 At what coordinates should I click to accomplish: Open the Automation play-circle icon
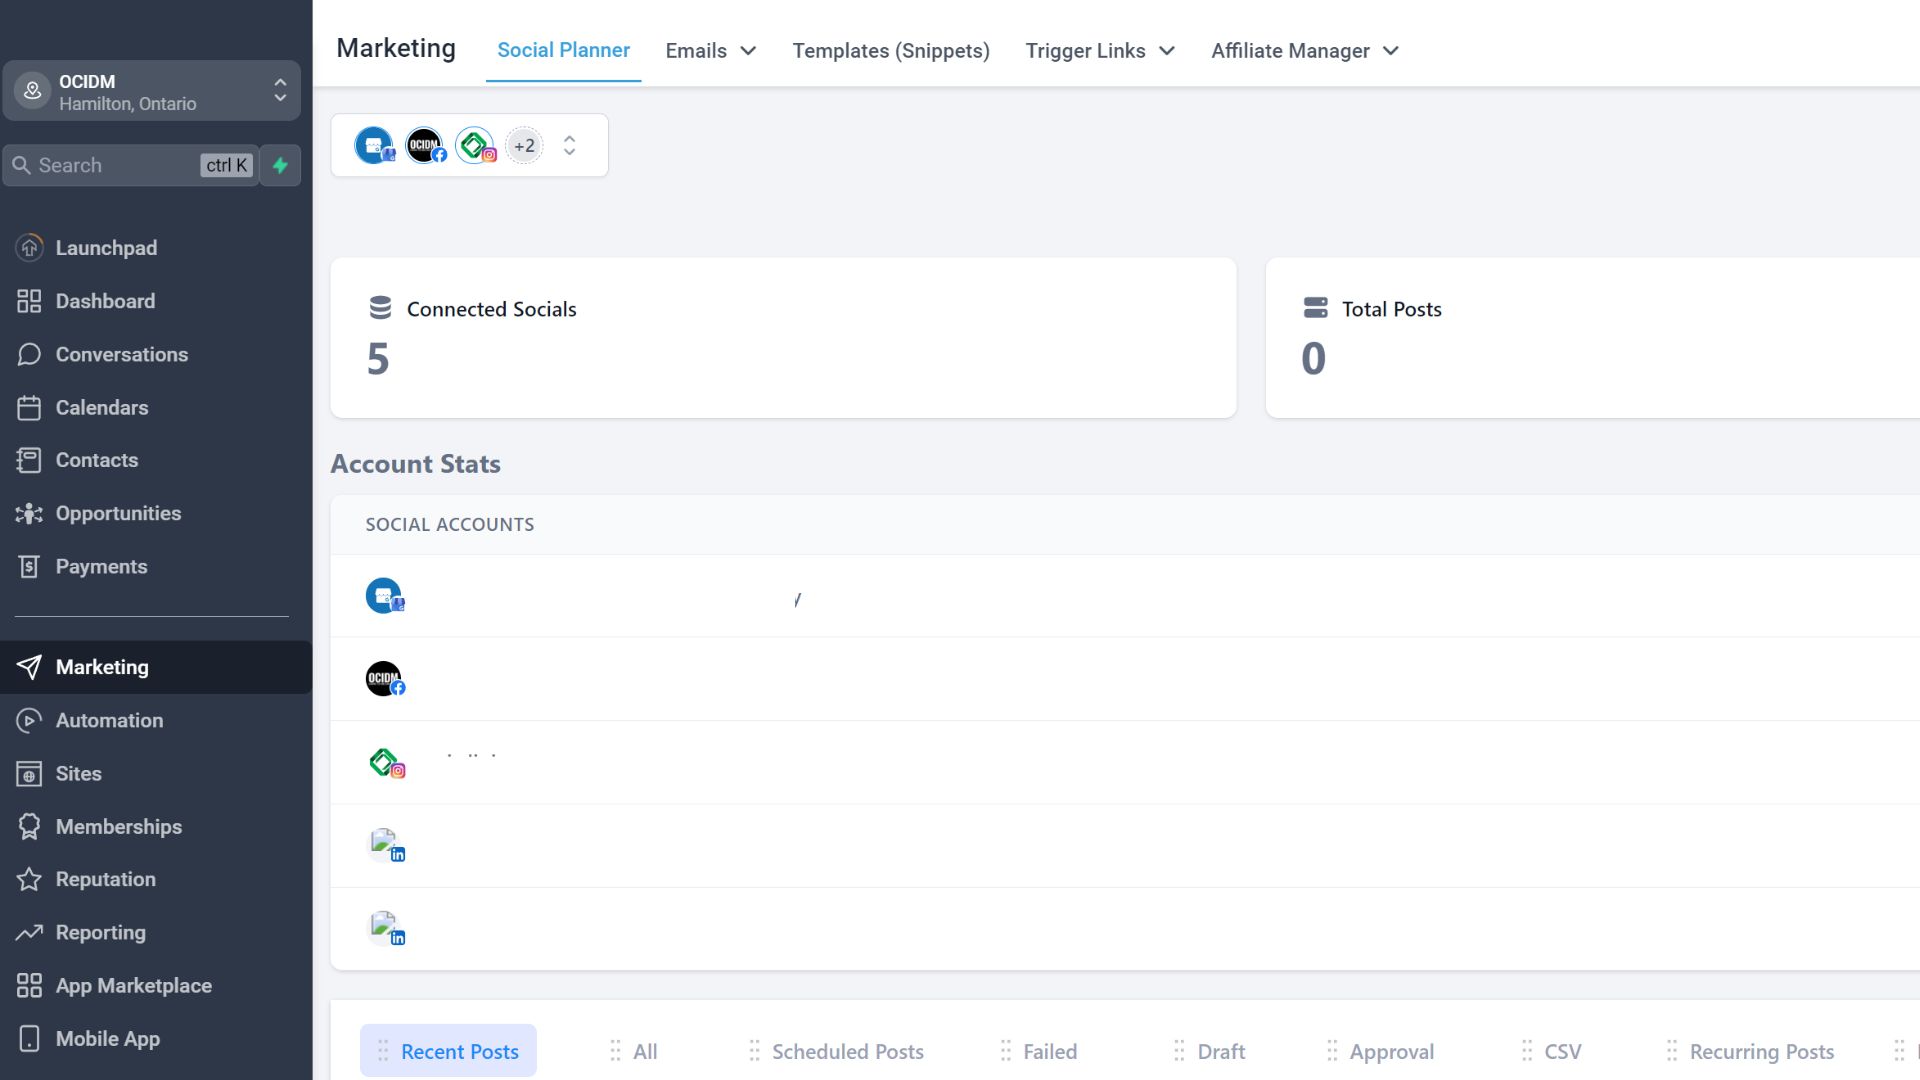(29, 720)
